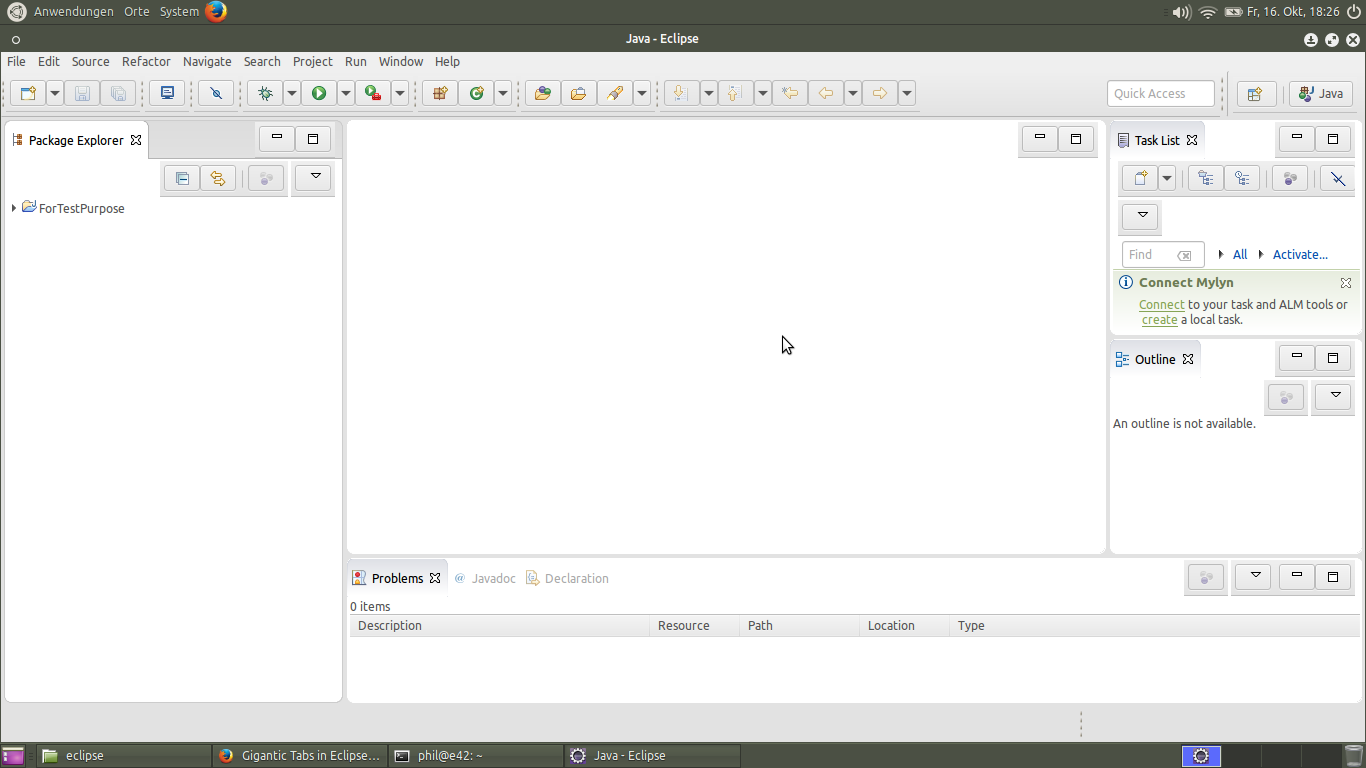This screenshot has width=1366, height=768.
Task: Collapse All in Package Explorer
Action: pyautogui.click(x=182, y=178)
